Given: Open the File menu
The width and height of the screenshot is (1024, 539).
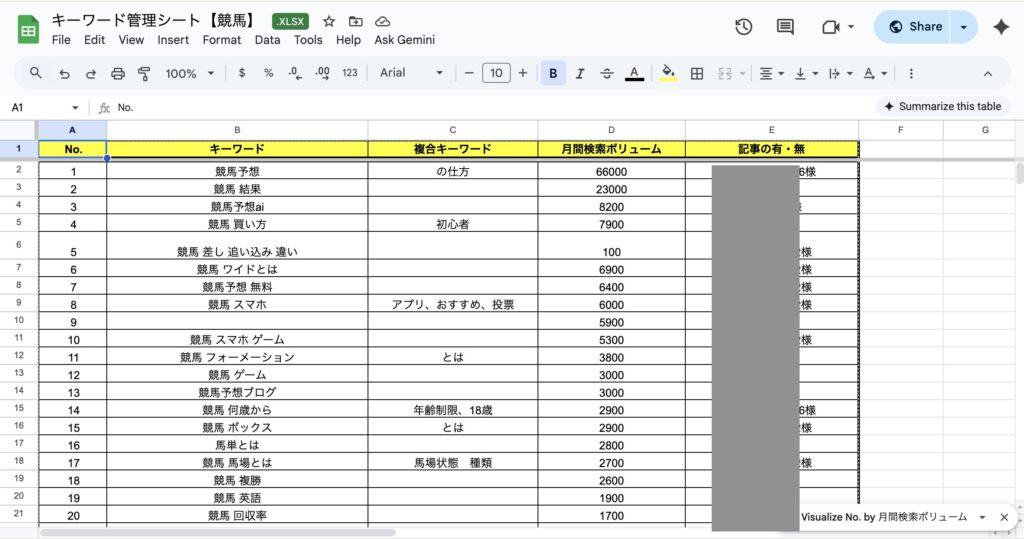Looking at the screenshot, I should pos(61,40).
